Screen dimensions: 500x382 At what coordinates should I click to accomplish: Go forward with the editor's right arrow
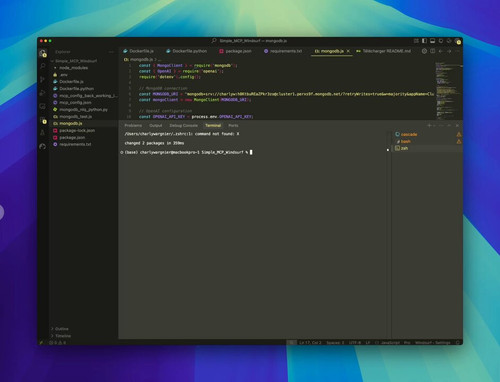[449, 51]
